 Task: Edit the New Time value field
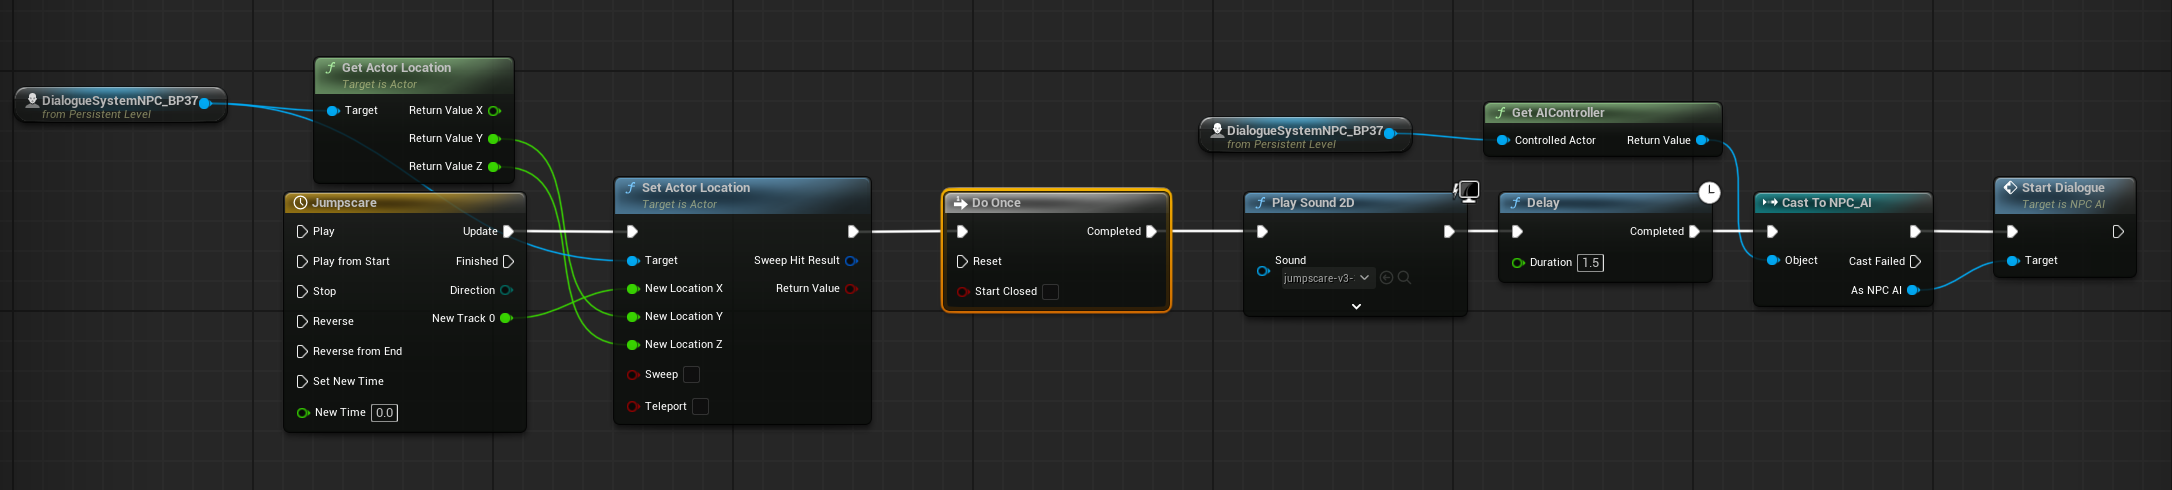tap(384, 413)
